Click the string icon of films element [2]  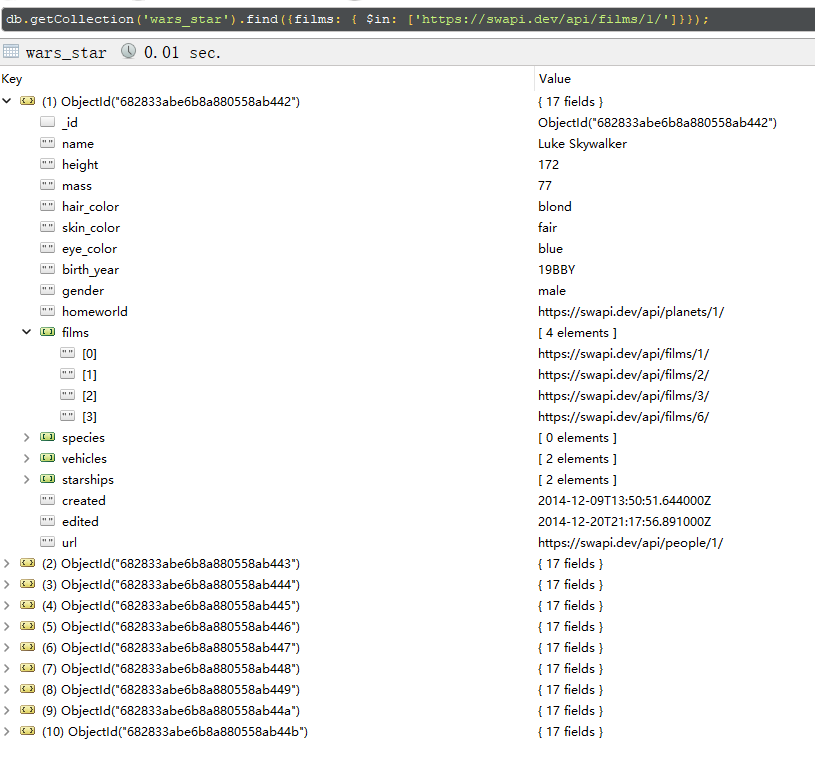click(68, 395)
